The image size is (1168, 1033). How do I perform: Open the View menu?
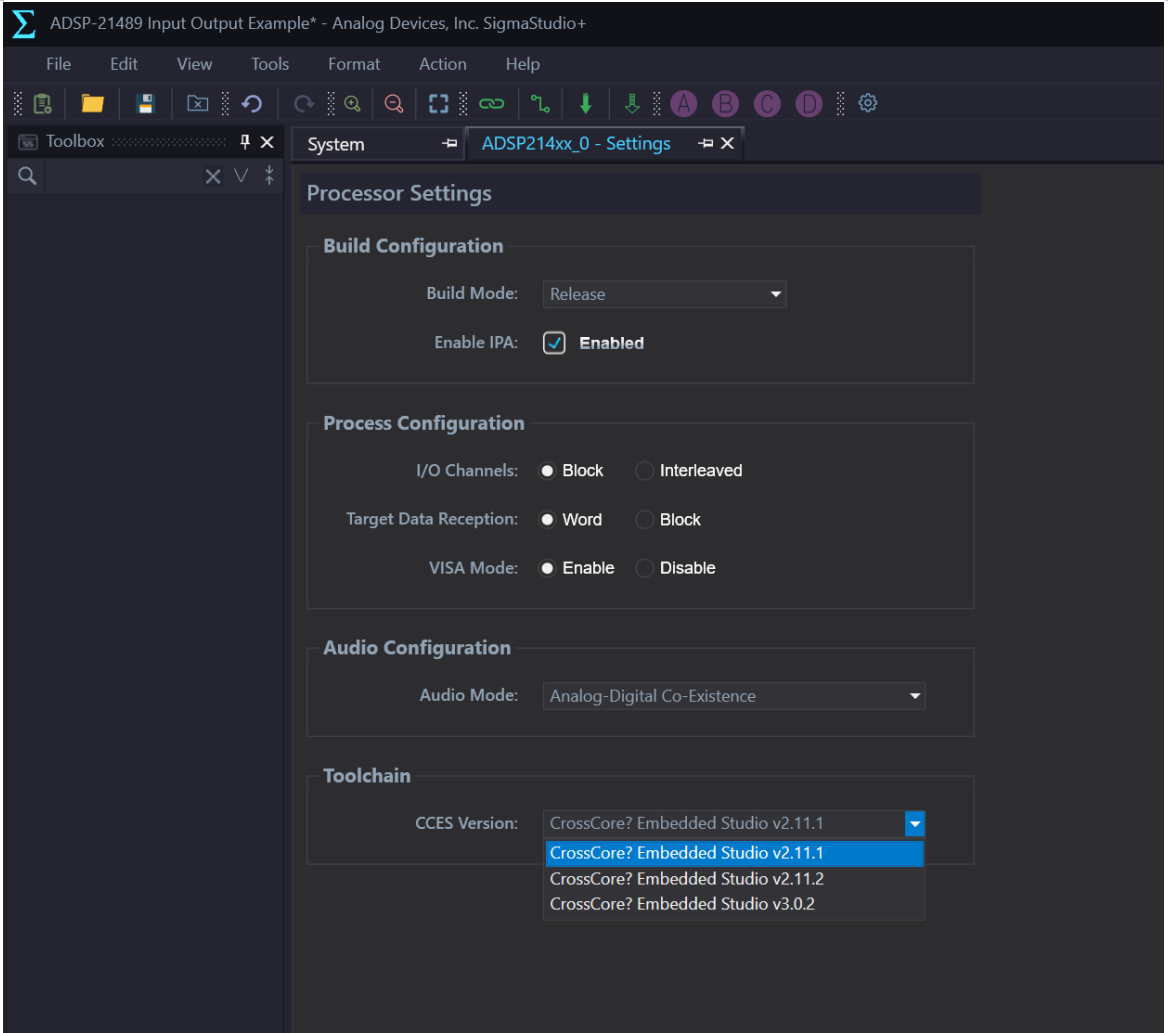pos(194,64)
